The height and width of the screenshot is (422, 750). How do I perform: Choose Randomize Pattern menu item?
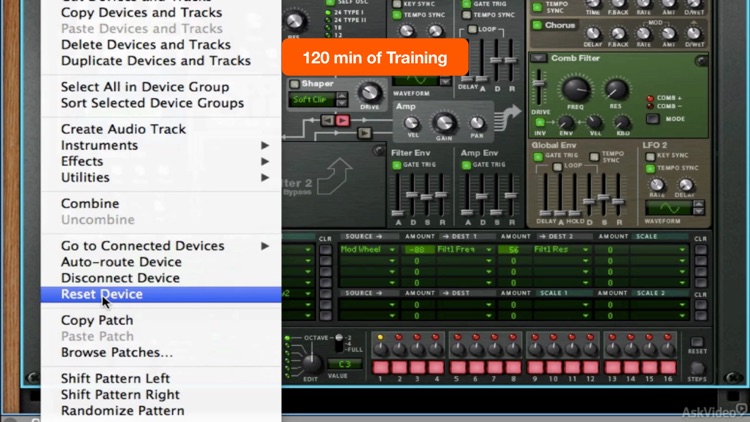[x=122, y=410]
